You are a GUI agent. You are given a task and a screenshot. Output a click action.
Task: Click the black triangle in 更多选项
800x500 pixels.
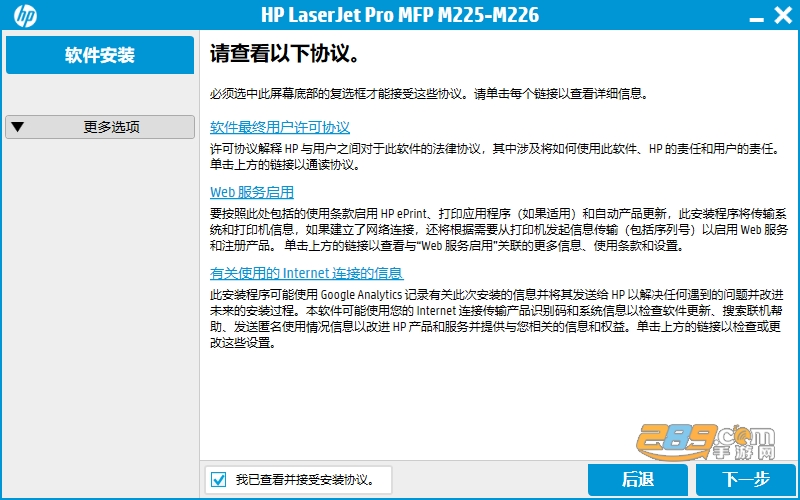pos(17,127)
